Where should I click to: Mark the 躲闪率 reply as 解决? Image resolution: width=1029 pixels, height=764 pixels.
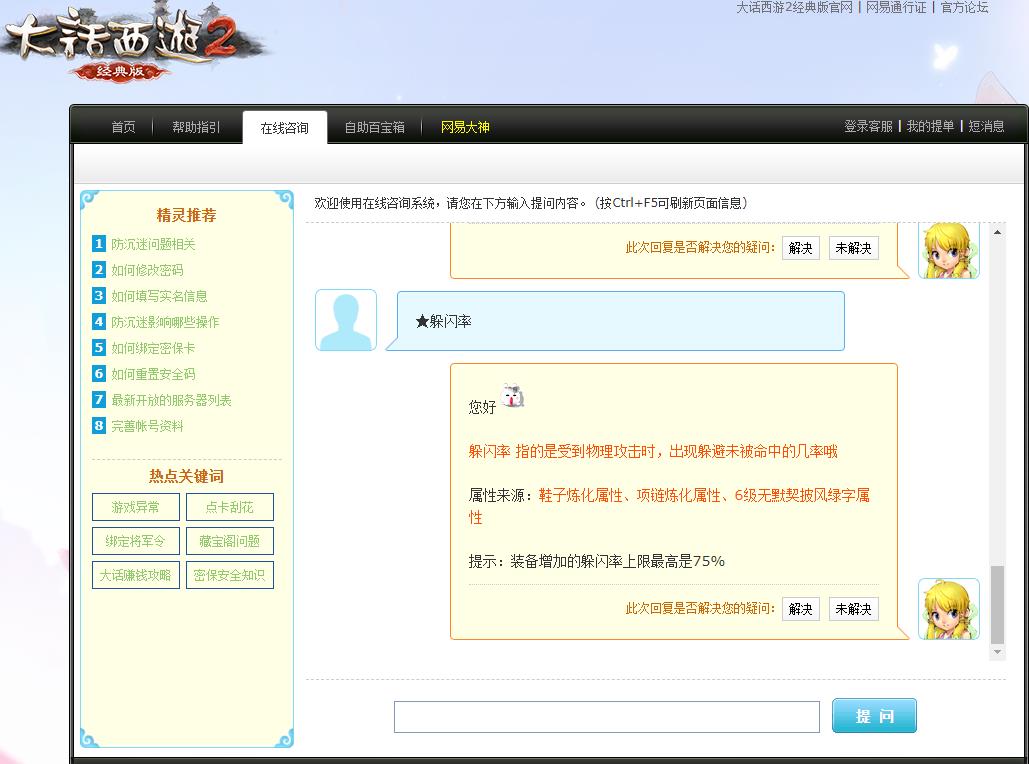click(801, 609)
